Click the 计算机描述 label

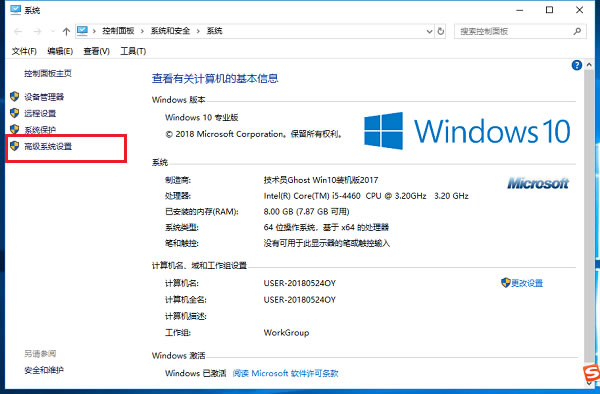(x=186, y=316)
